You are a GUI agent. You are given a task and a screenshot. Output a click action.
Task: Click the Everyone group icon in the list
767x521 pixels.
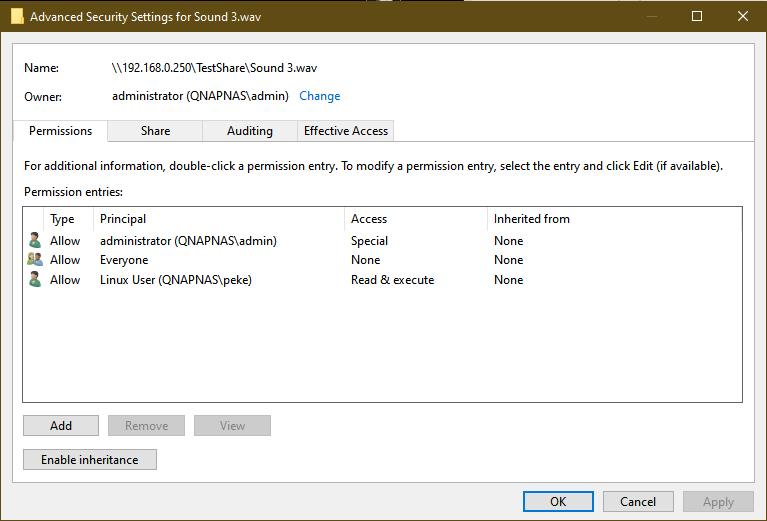(35, 260)
